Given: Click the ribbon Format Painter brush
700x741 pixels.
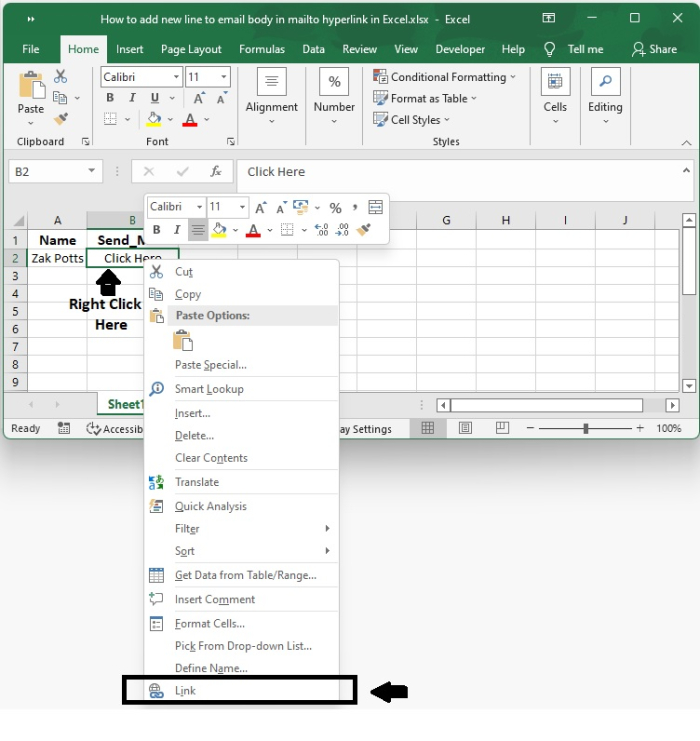Looking at the screenshot, I should [60, 119].
